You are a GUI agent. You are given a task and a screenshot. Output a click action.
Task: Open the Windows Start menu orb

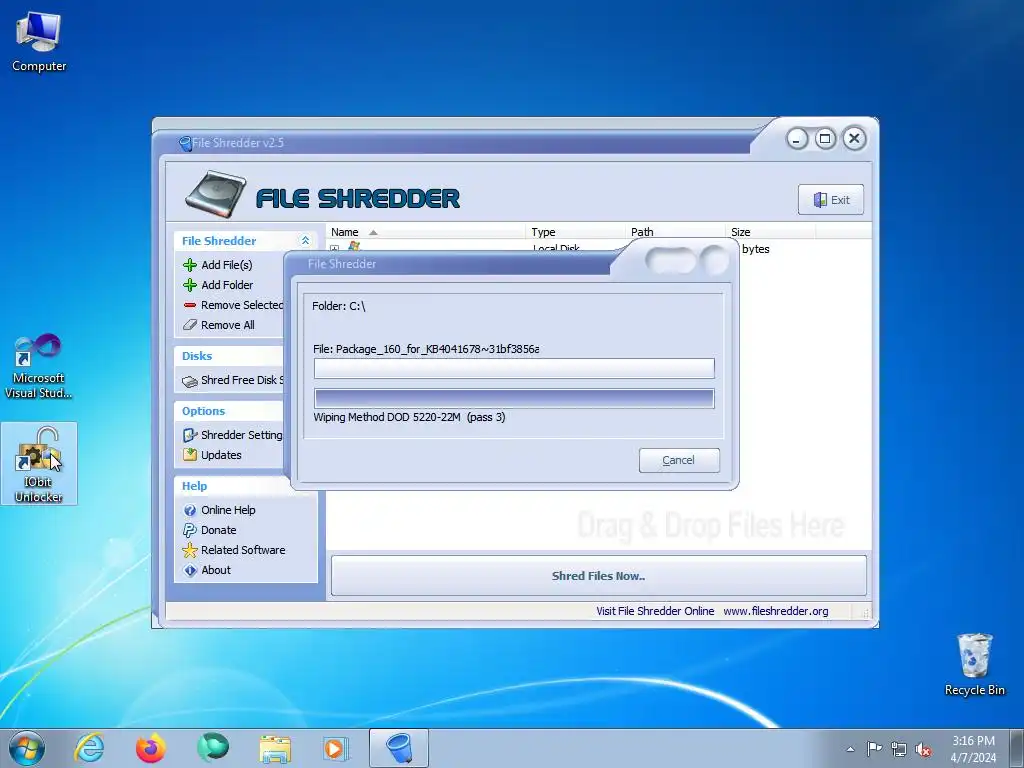point(27,748)
